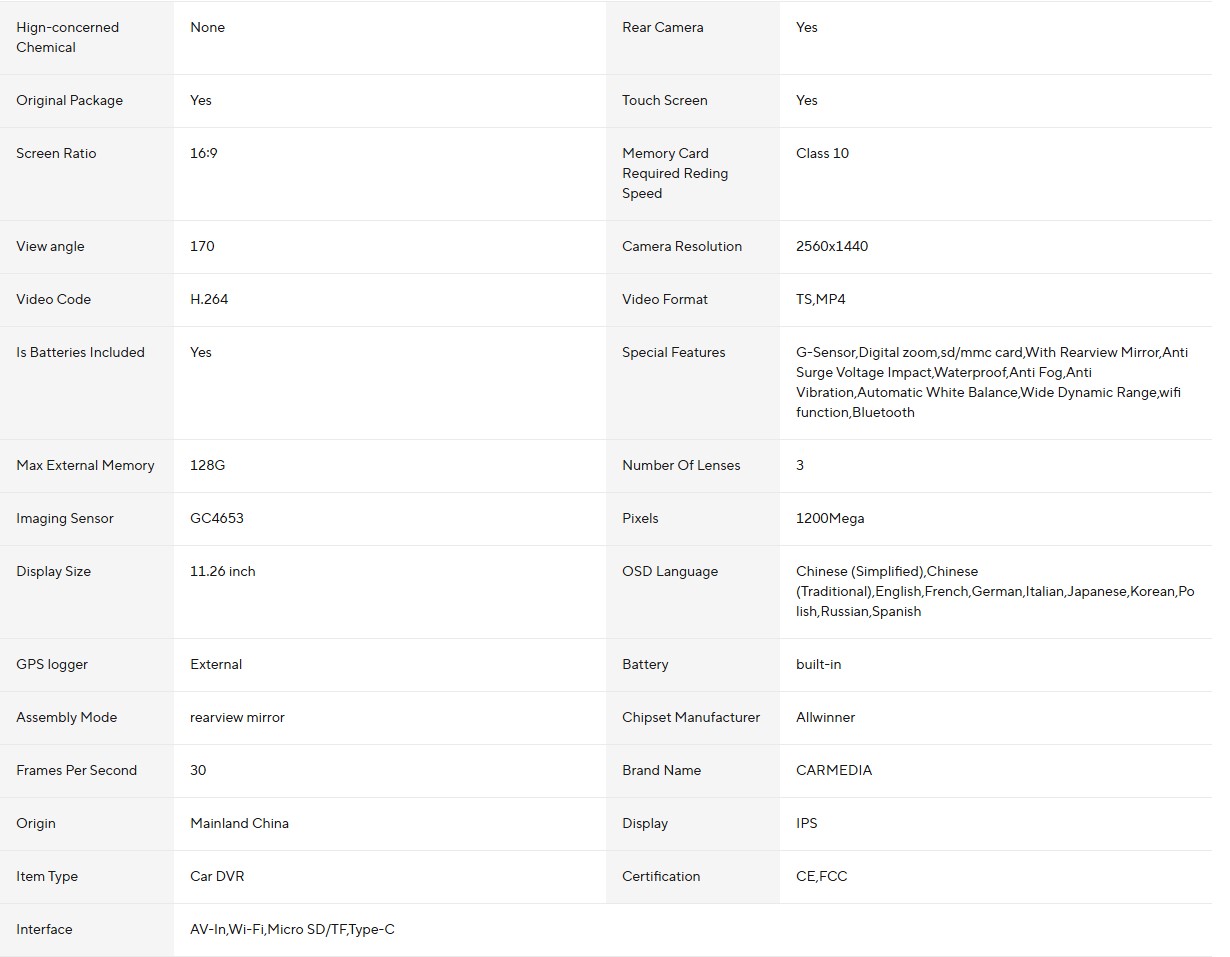
Task: Click the Display Size label
Action: click(x=53, y=571)
